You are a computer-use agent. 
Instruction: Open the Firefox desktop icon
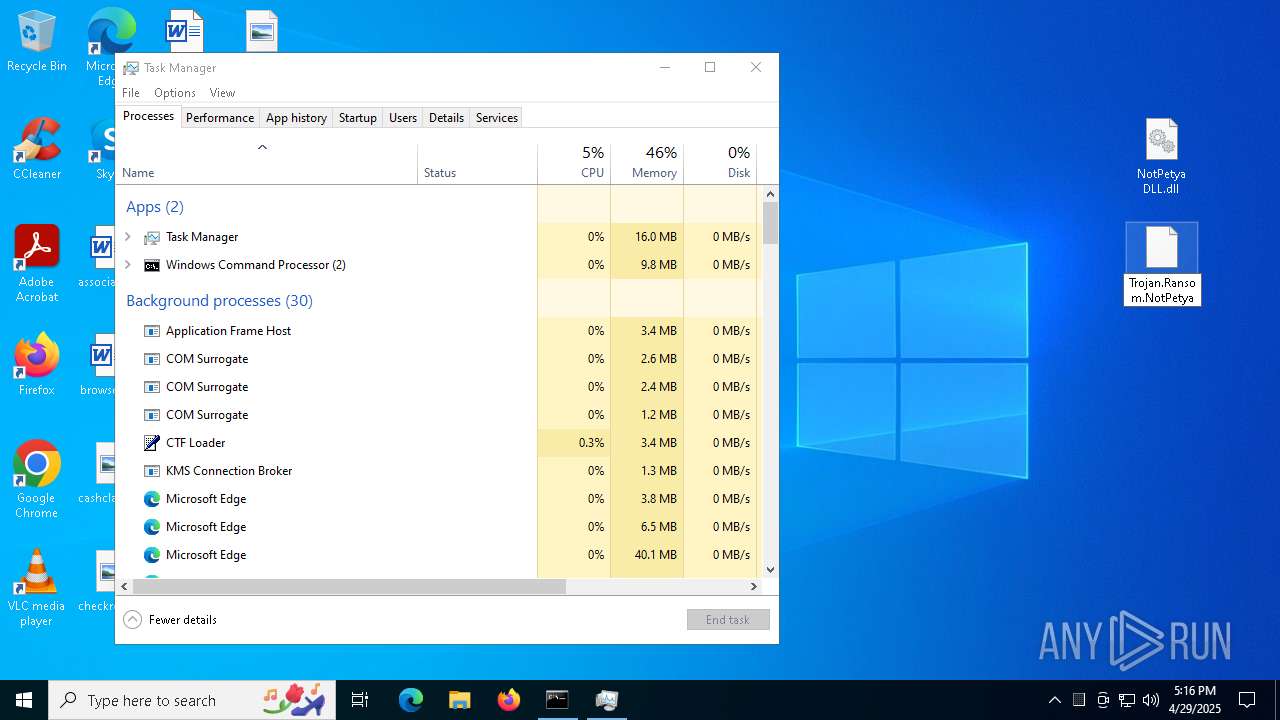37,365
